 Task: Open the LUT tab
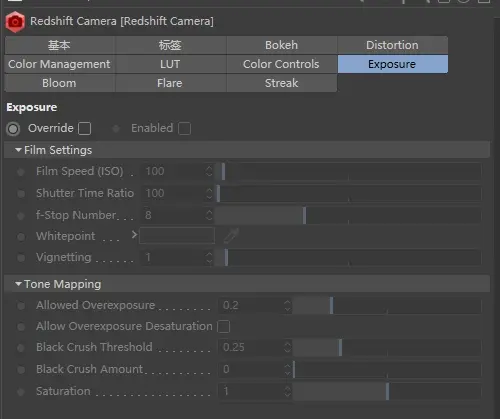pyautogui.click(x=170, y=64)
